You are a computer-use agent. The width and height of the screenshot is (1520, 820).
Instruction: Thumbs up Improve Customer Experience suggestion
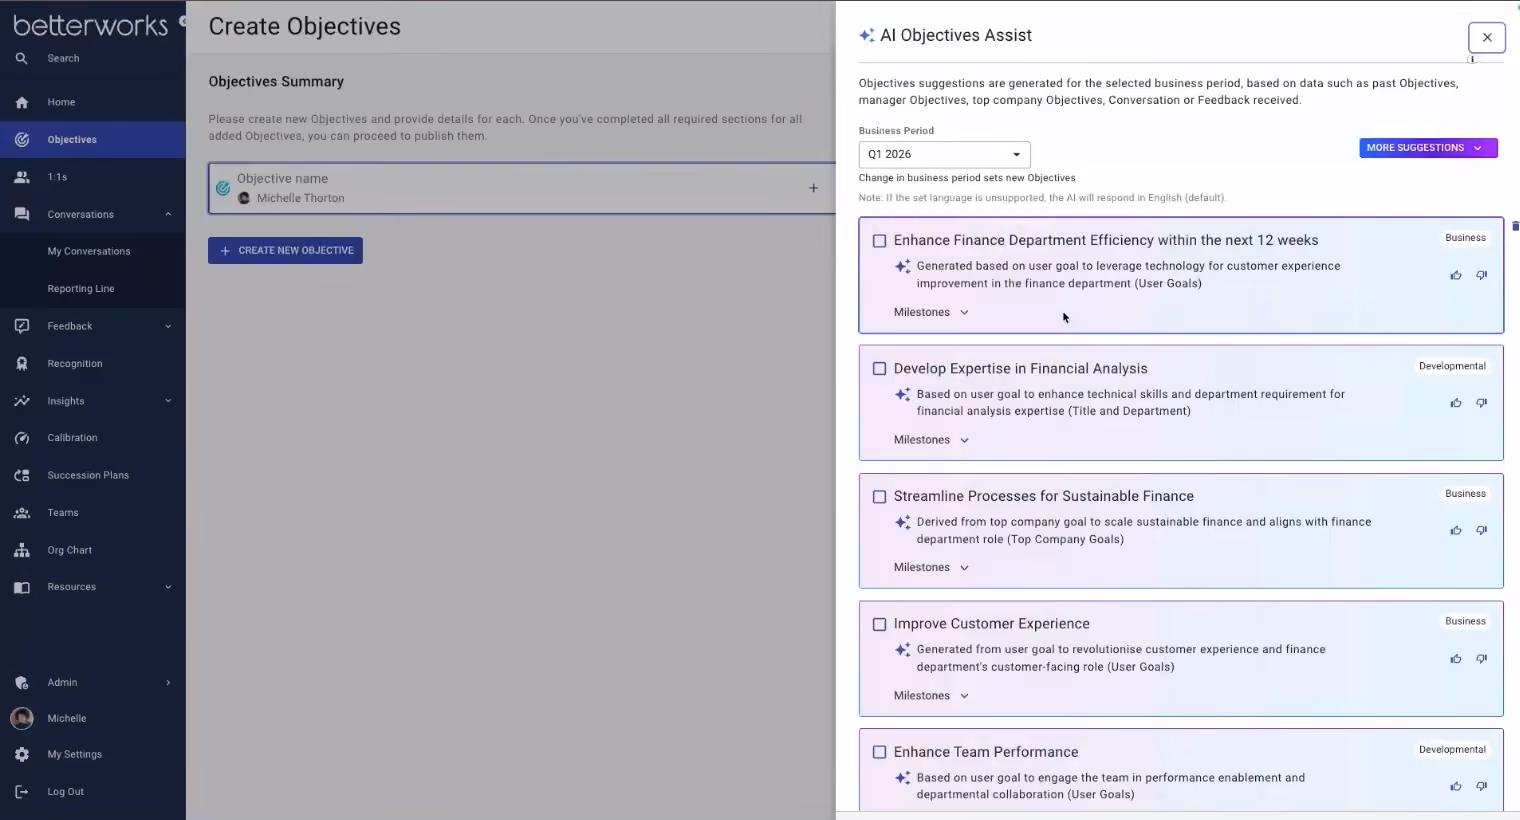coord(1456,659)
